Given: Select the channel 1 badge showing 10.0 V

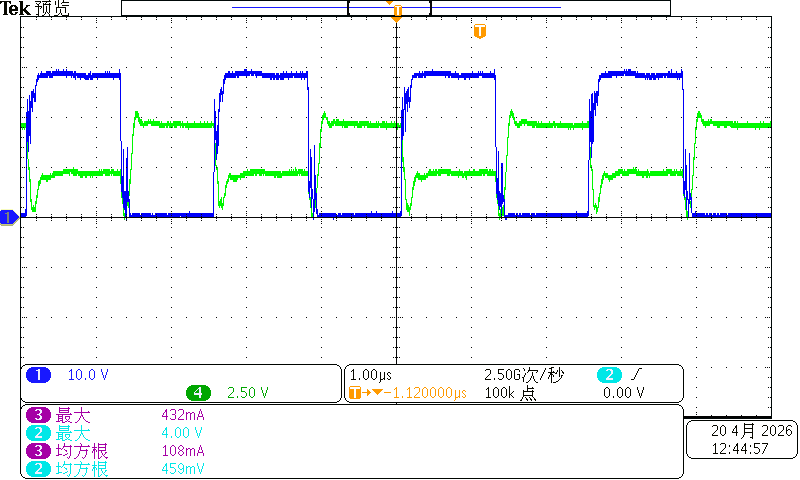Looking at the screenshot, I should (38, 375).
